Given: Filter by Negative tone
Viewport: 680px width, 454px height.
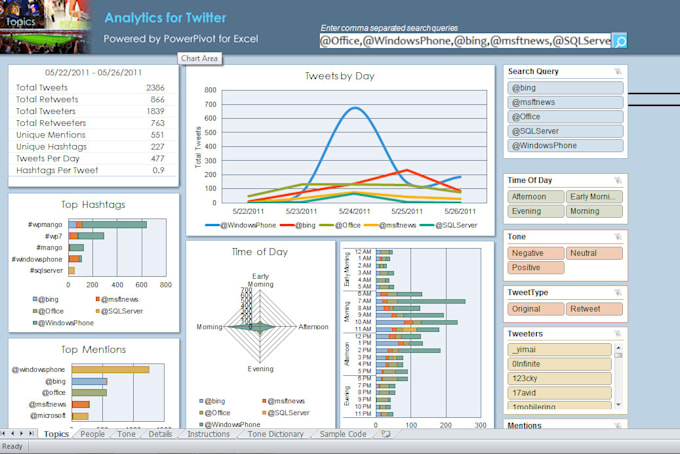Looking at the screenshot, I should coord(536,253).
